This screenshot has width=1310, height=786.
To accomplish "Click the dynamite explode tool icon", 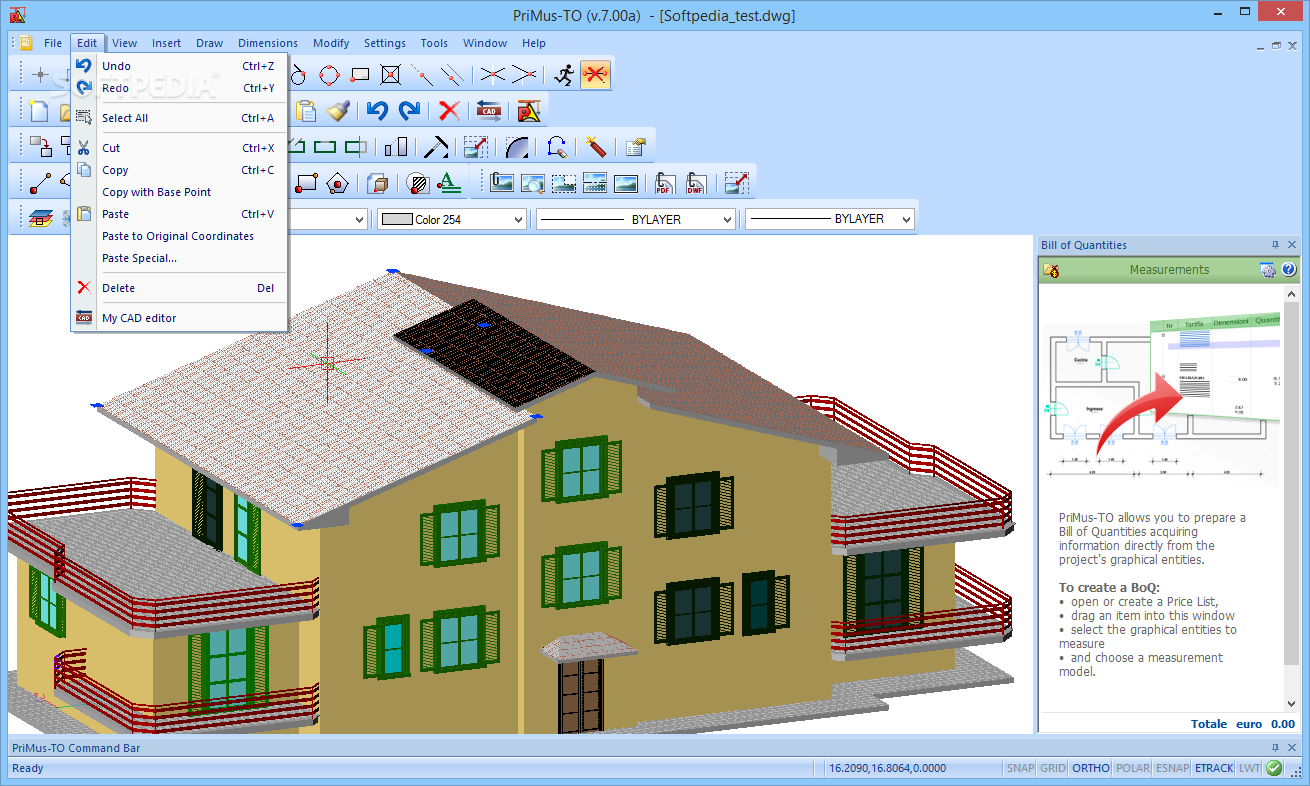I will click(597, 147).
